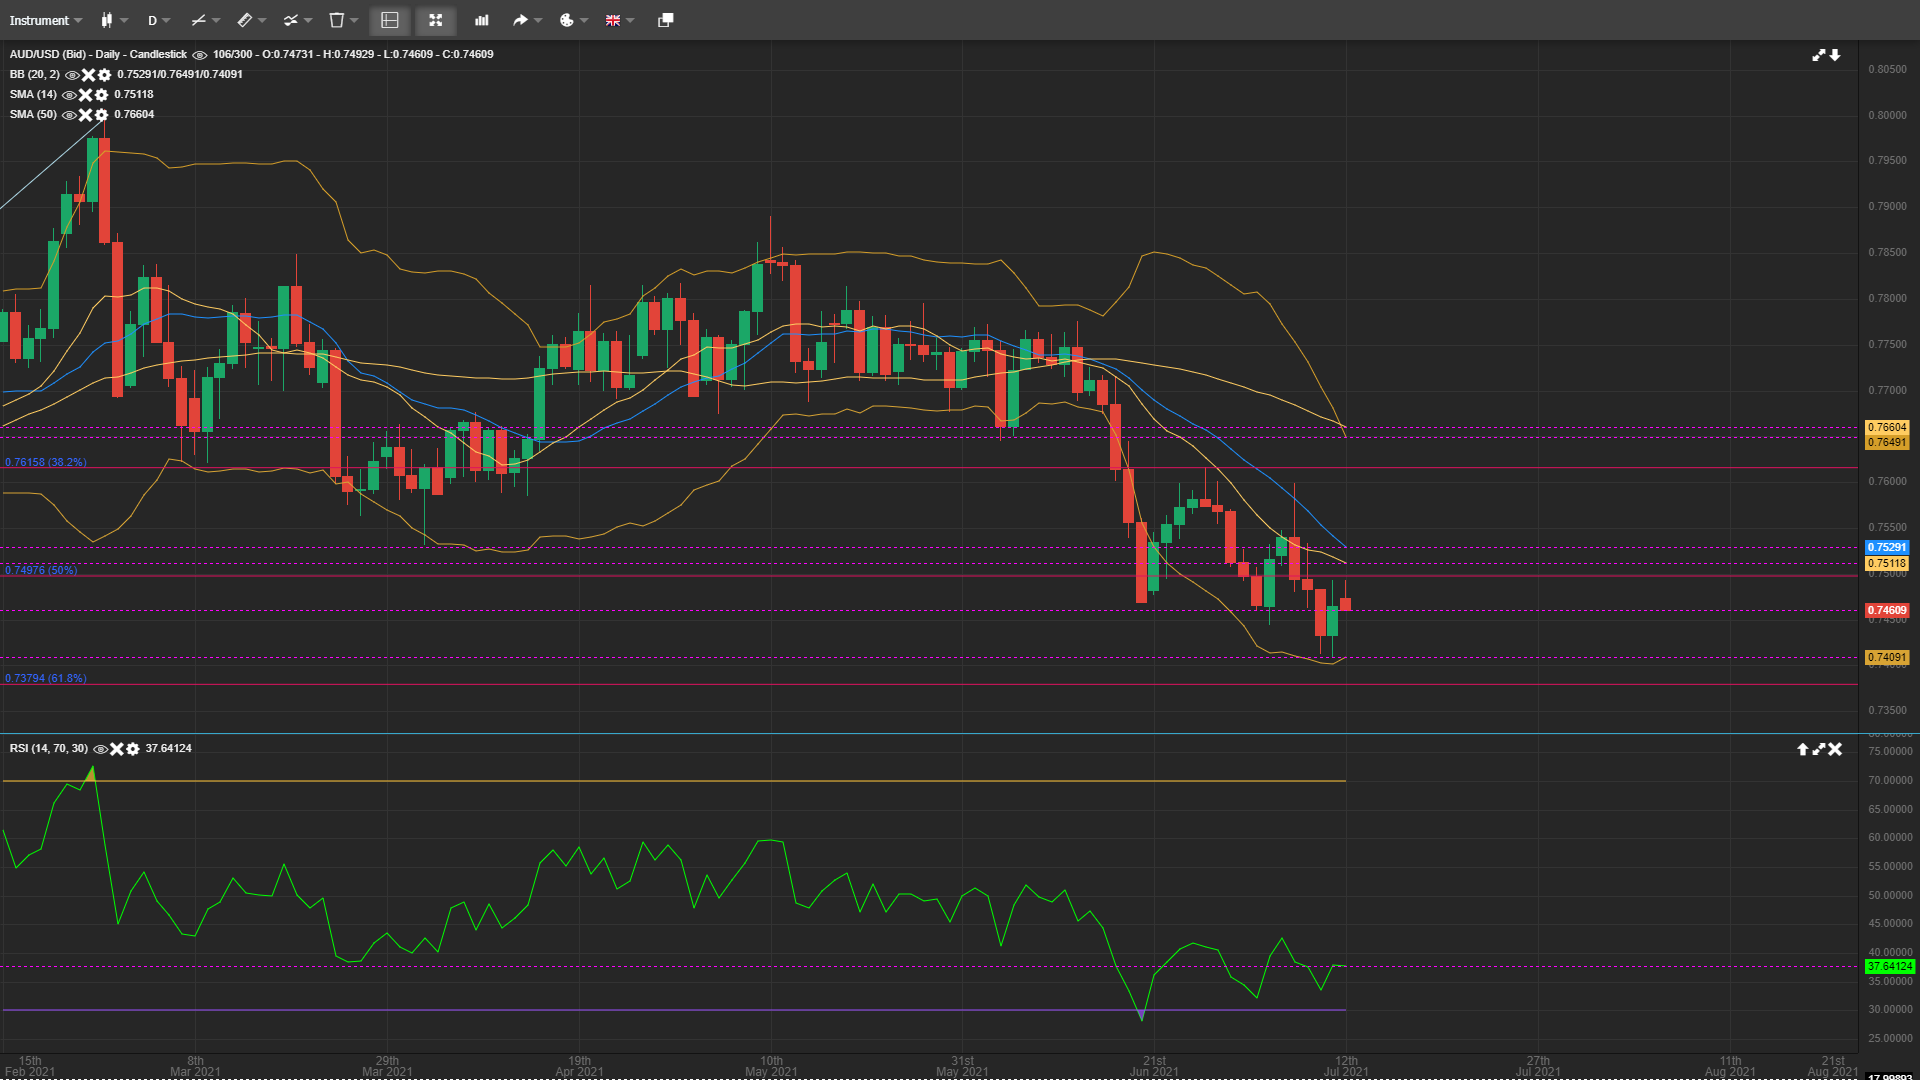Expand the share options dropdown arrow
Viewport: 1920px width, 1080px height.
click(538, 20)
